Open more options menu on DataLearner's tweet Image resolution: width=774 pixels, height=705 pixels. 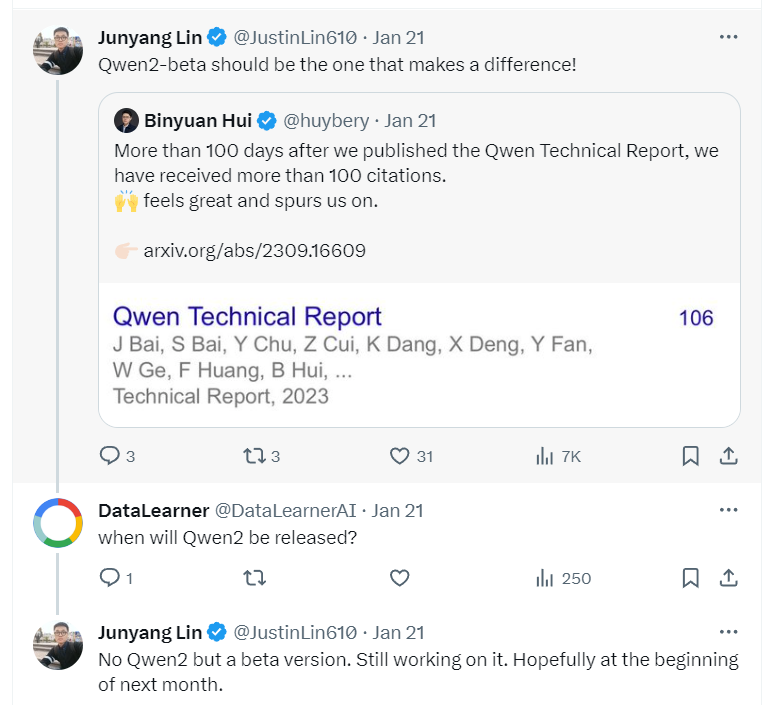[728, 510]
